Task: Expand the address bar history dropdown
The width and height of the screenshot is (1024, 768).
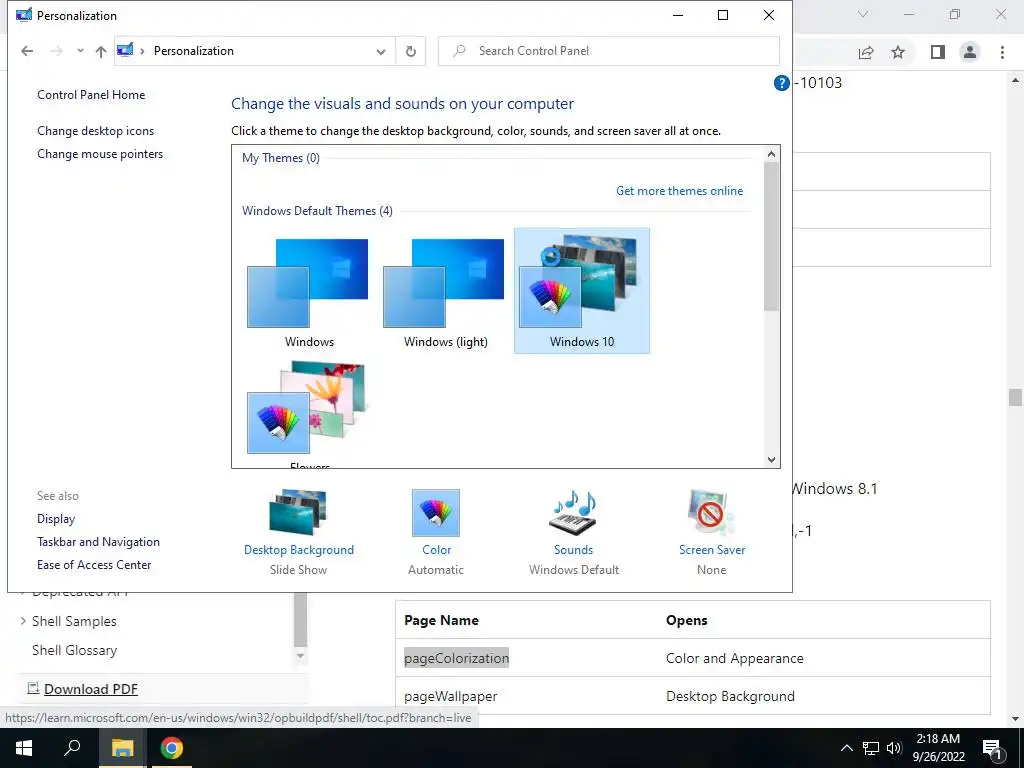Action: click(381, 51)
